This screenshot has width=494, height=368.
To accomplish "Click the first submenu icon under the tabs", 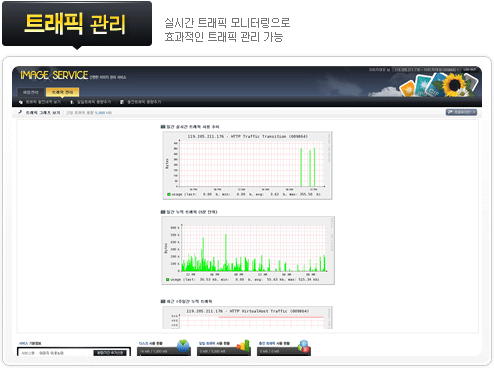I will pos(21,102).
